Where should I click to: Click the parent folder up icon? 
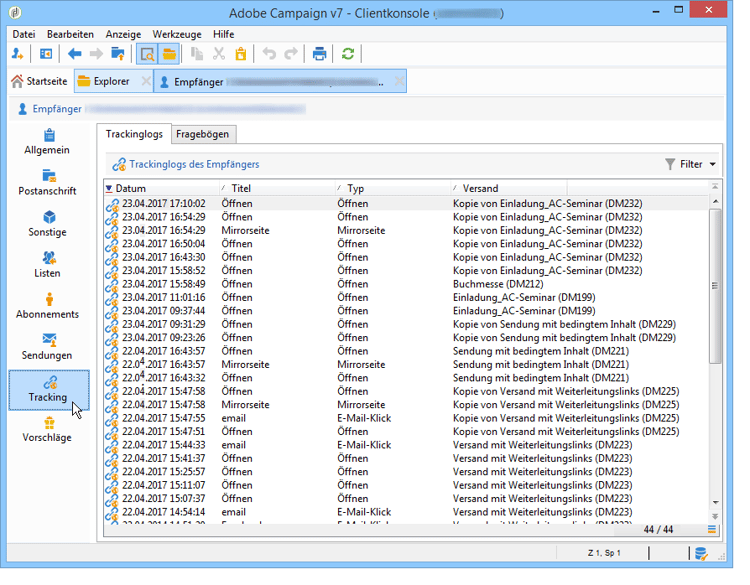click(118, 54)
